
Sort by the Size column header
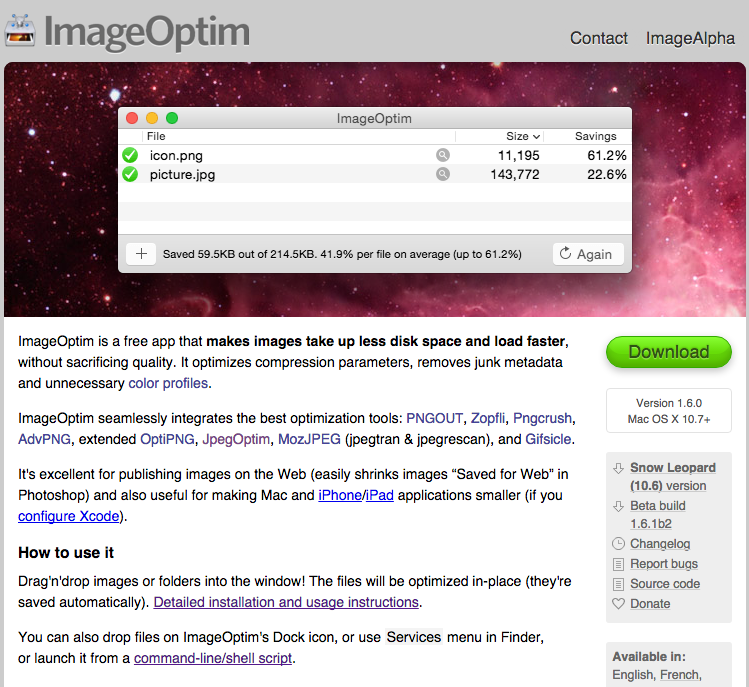click(x=523, y=137)
